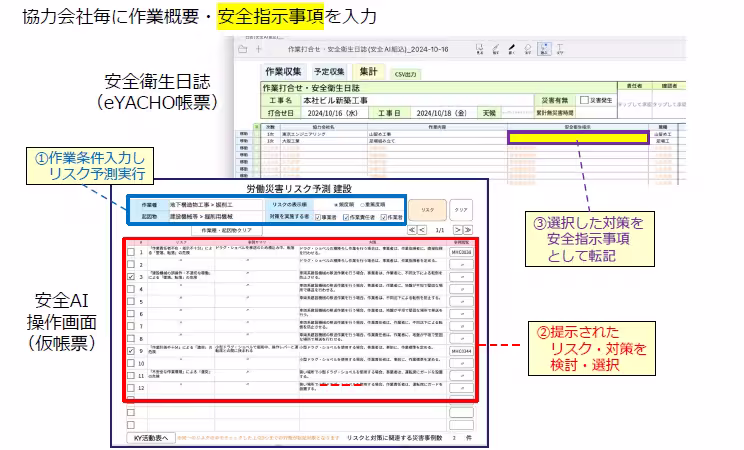Image resolution: width=744 pixels, height=450 pixels.
Task: Jump to last page with double-right arrow
Action: tap(468, 230)
